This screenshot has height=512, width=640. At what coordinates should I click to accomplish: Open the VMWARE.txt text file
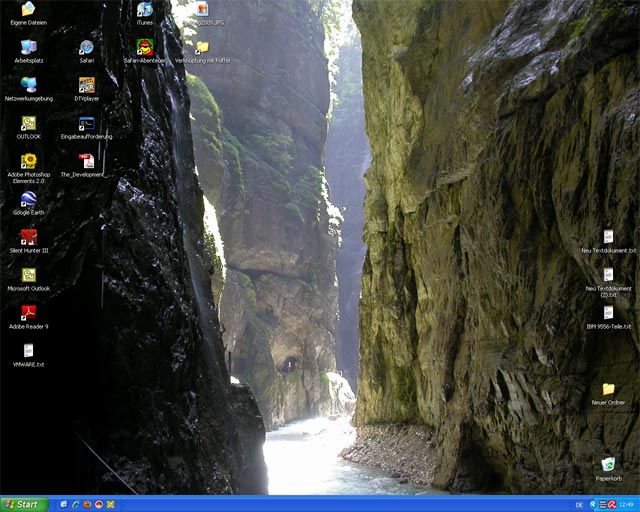click(28, 351)
